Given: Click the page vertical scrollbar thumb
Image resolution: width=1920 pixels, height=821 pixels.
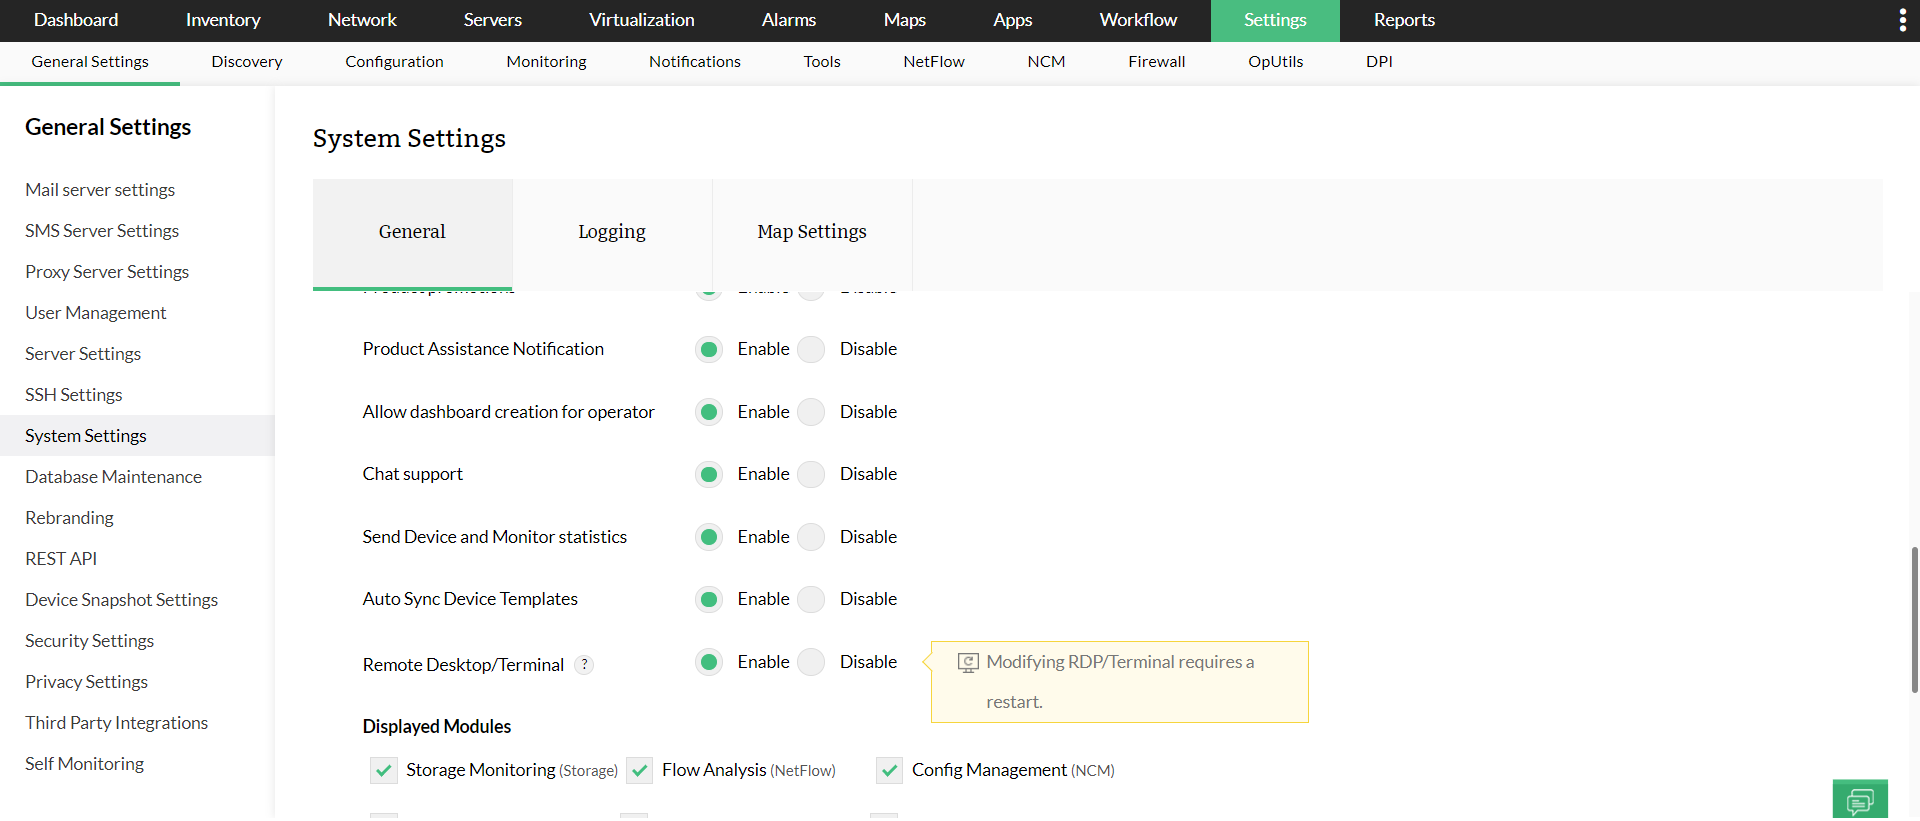Looking at the screenshot, I should pos(1914,620).
